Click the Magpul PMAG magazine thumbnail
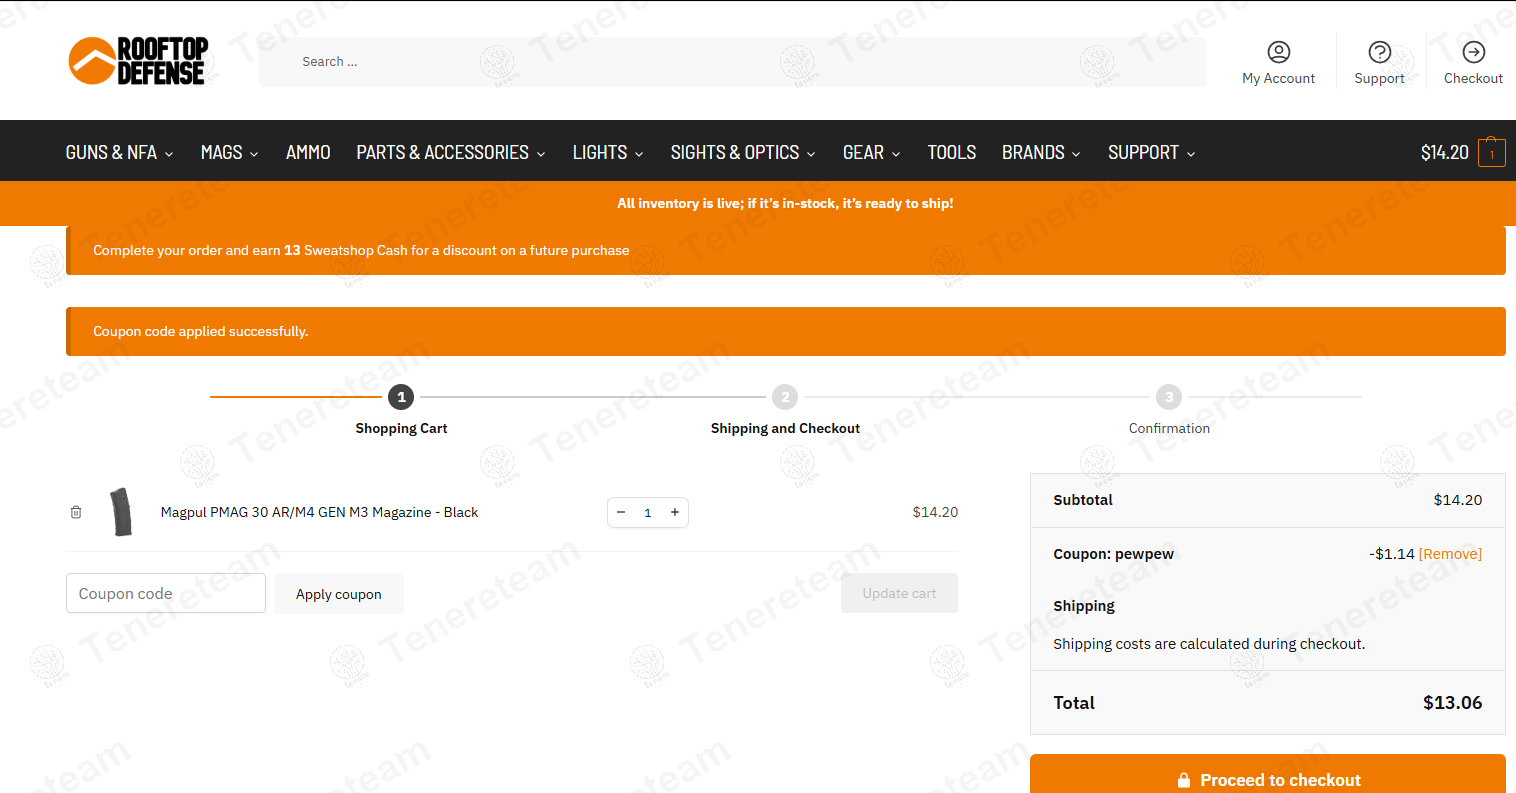 pos(121,512)
